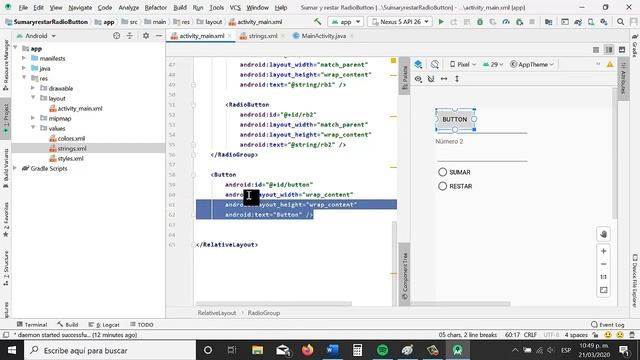Screen dimensions: 640x360
Task: Open the app run configuration dropdown
Action: coord(345,22)
